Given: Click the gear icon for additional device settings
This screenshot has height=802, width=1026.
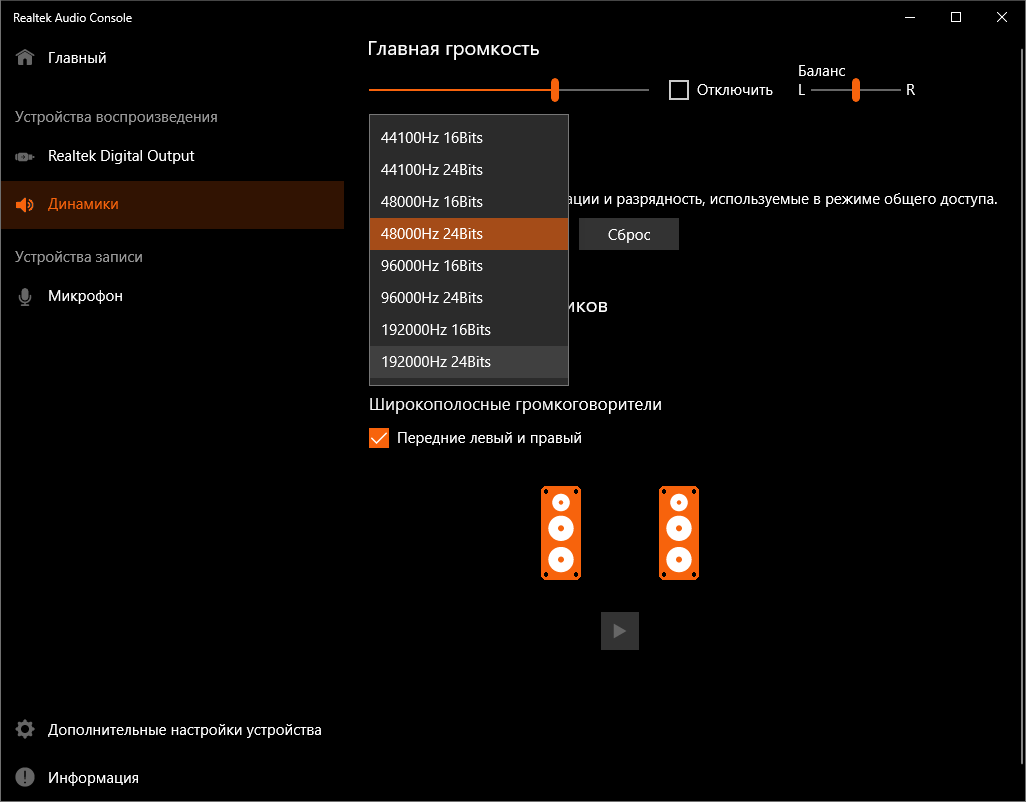Looking at the screenshot, I should [25, 730].
